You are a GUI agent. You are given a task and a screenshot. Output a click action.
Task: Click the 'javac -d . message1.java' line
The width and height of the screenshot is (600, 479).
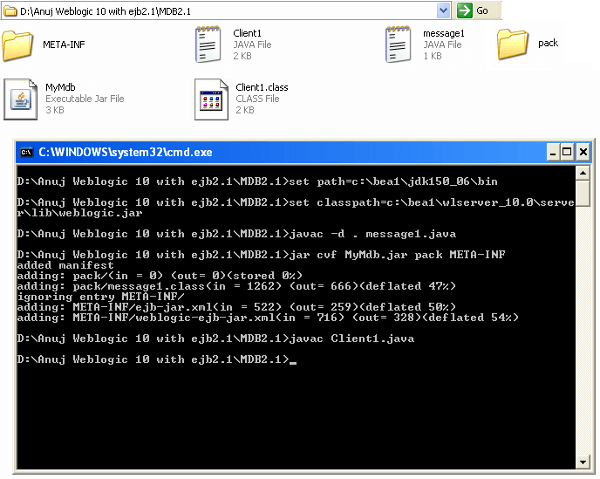(x=236, y=234)
